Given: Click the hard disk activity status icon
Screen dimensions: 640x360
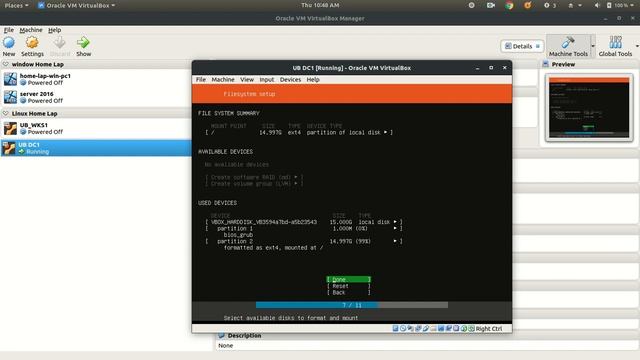Looking at the screenshot, I should 396,329.
